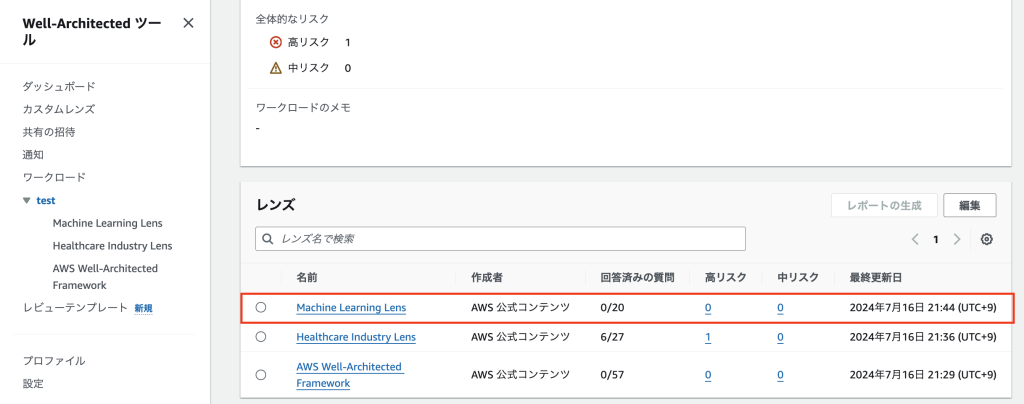The image size is (1024, 404).
Task: Click the ワークロードのメモ label
Action: 303,108
